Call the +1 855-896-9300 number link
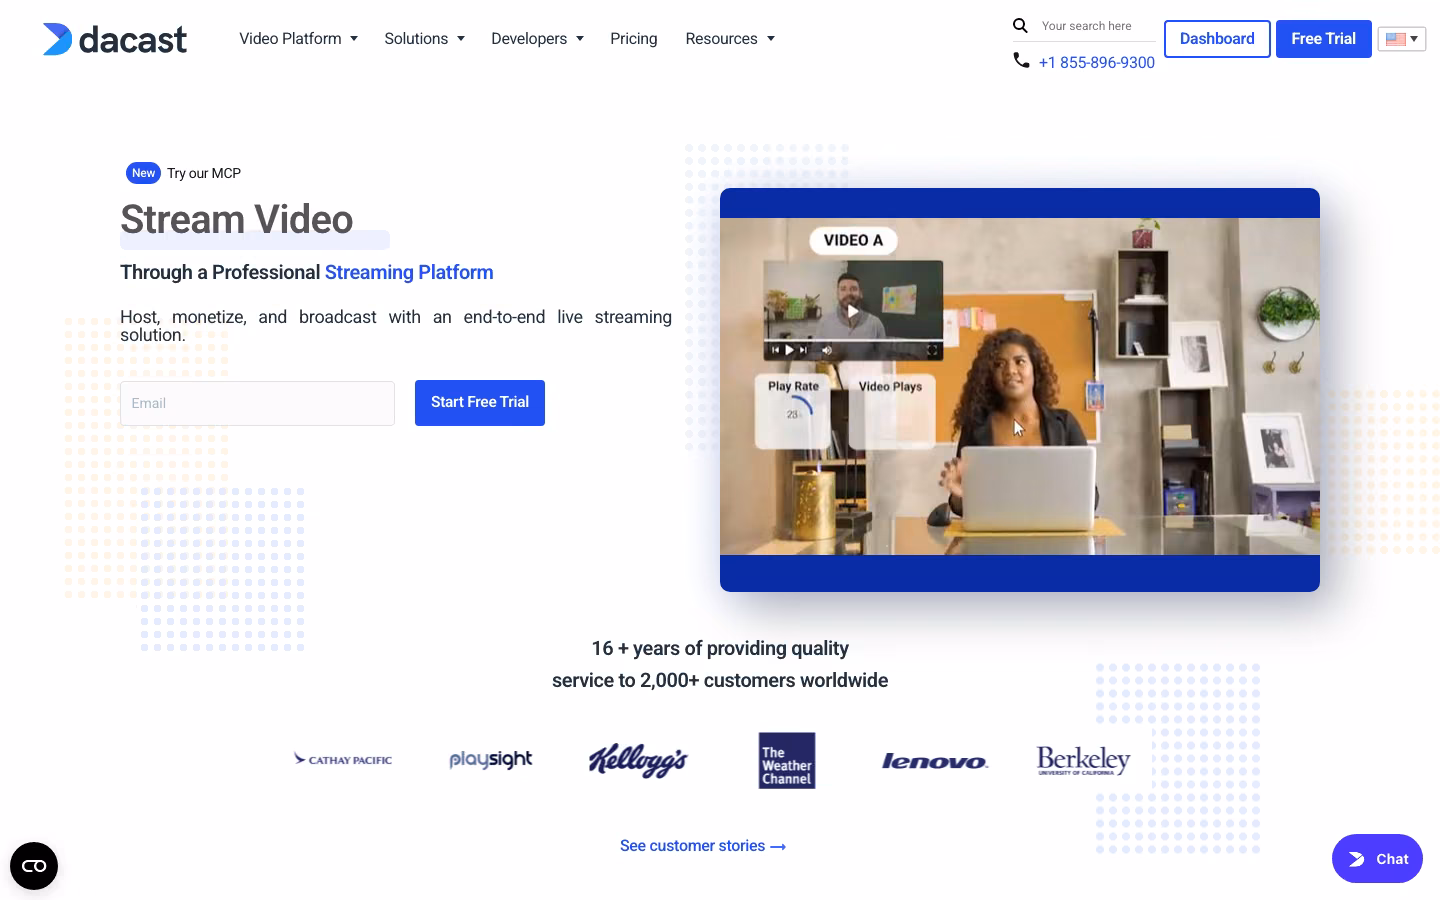1440x900 pixels. coord(1097,62)
